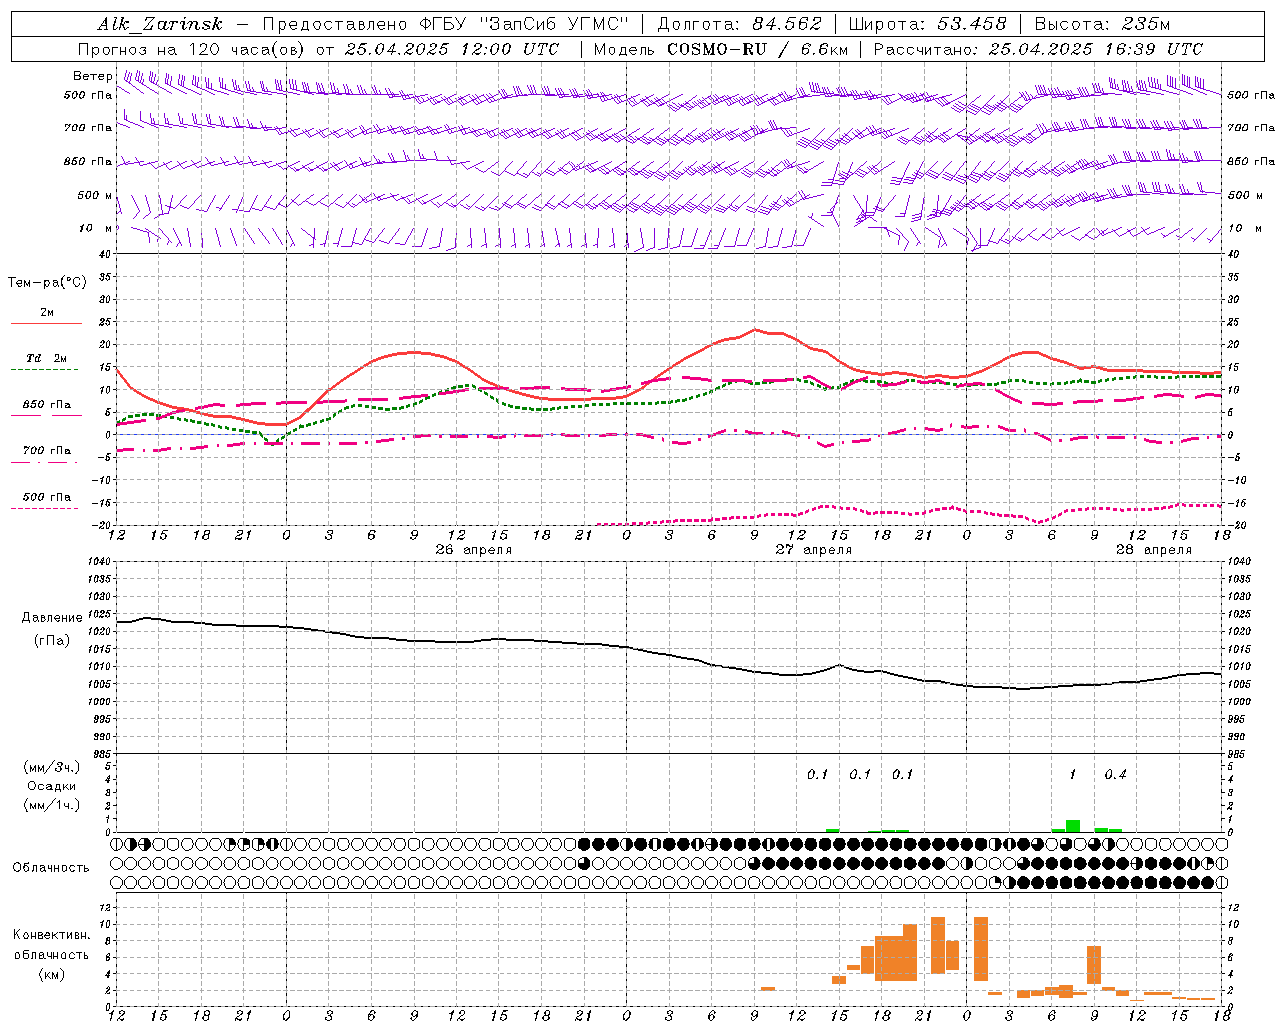1280x1024 pixels.
Task: Click the Осадки precipitation label
Action: coord(52,786)
